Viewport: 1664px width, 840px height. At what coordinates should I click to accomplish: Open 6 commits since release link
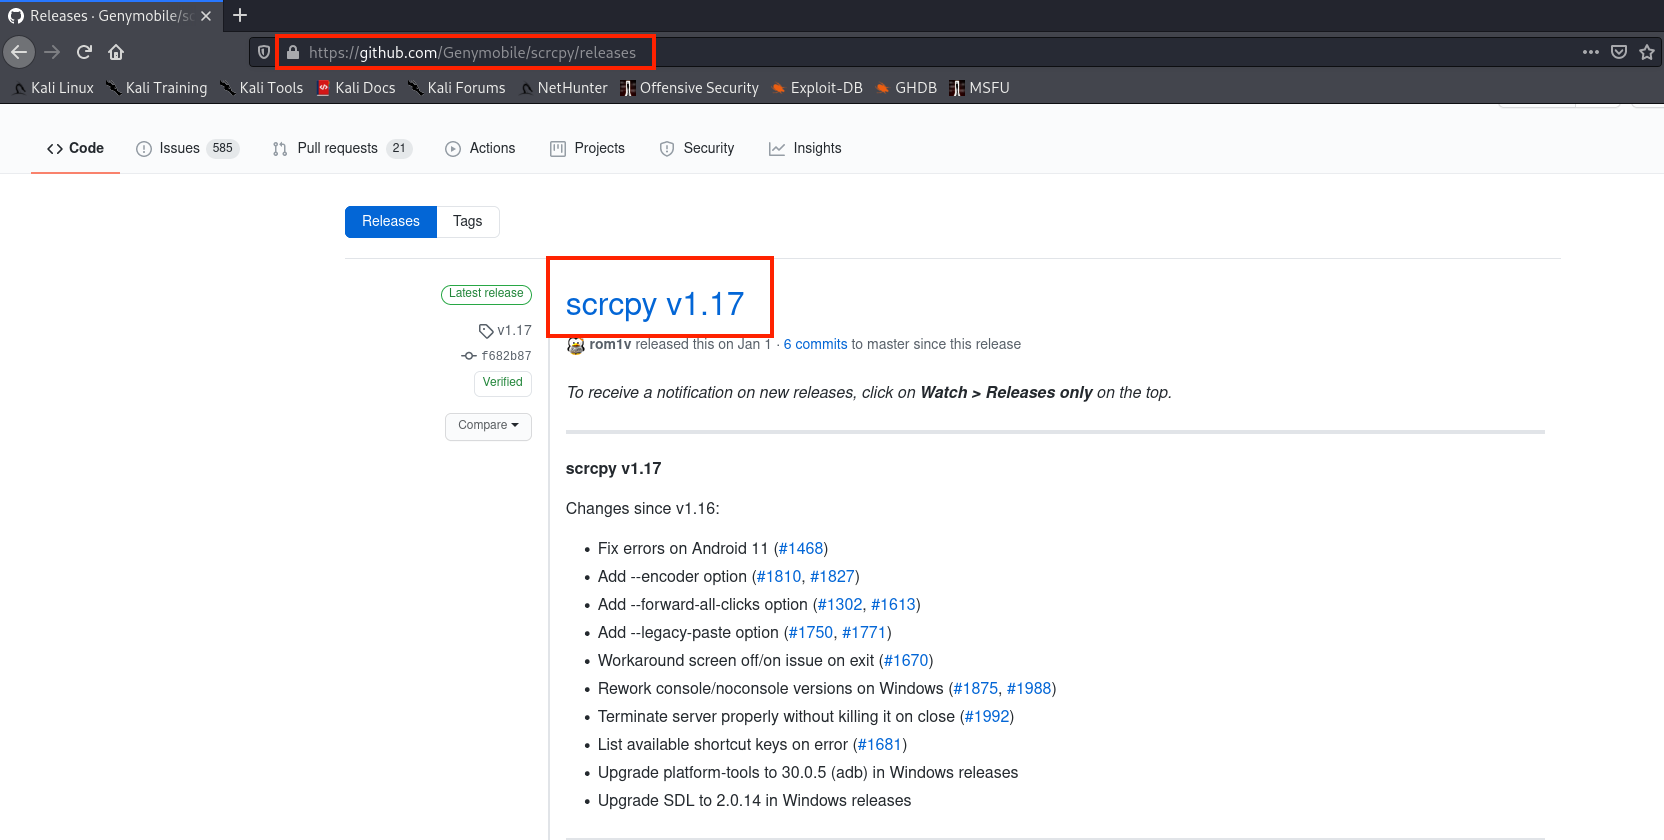(815, 344)
